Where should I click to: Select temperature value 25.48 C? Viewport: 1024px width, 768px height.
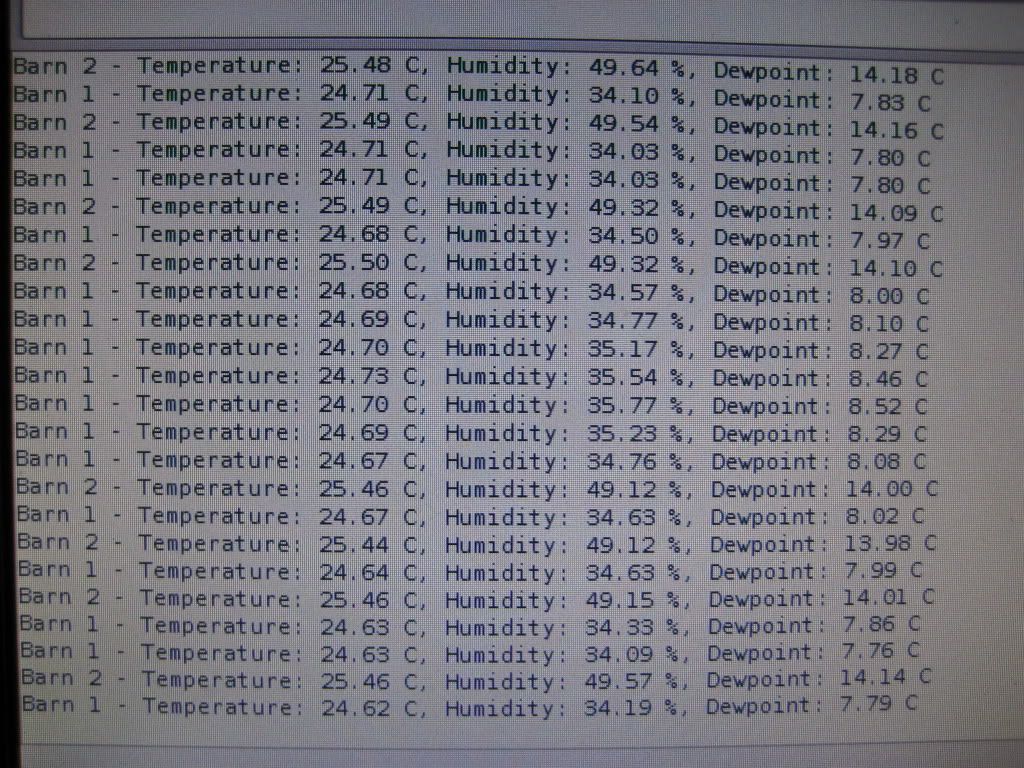pos(369,65)
